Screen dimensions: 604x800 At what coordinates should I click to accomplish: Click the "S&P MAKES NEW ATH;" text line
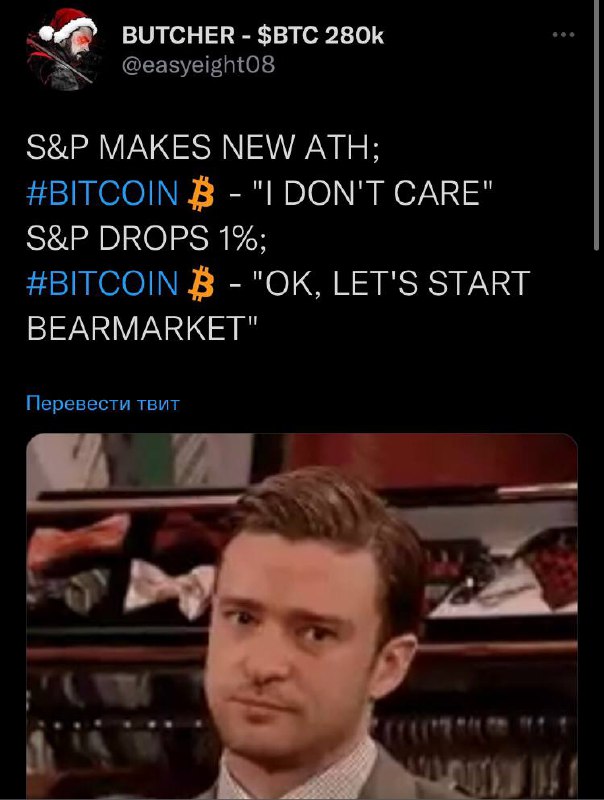coord(203,147)
